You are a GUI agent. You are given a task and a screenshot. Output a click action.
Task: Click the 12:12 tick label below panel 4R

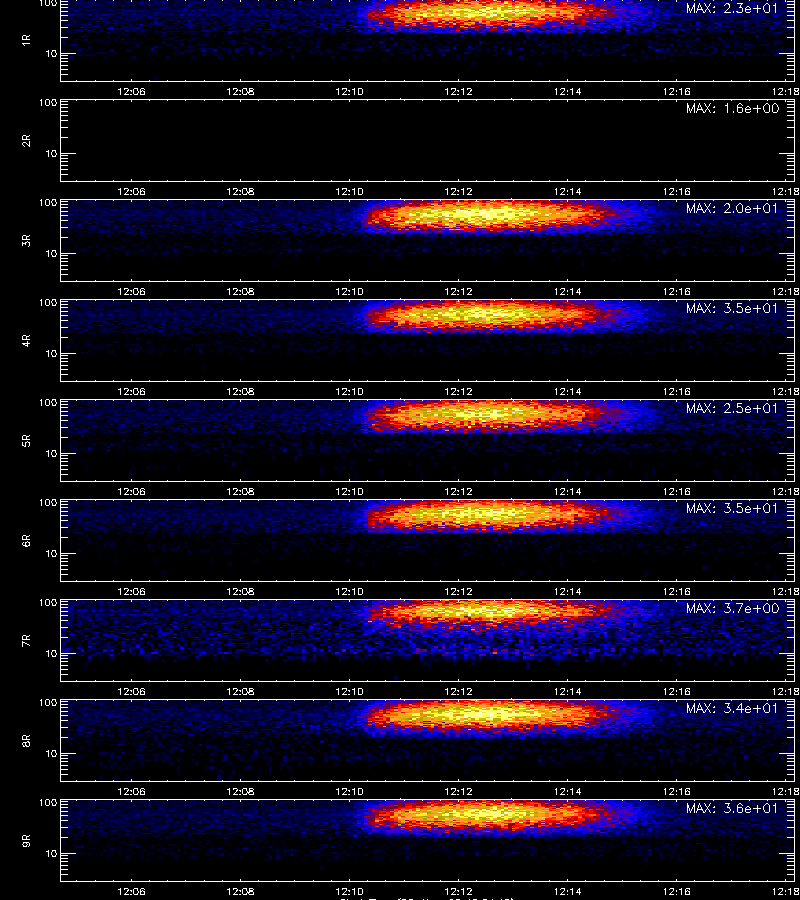click(459, 391)
